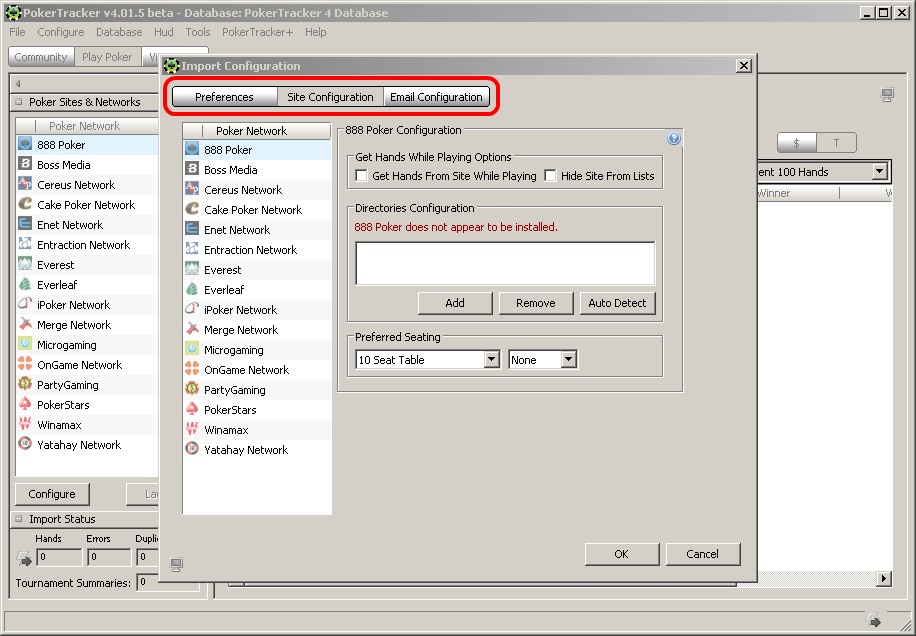Click Cake Poker Network icon in dialog
The image size is (916, 636).
tap(192, 208)
